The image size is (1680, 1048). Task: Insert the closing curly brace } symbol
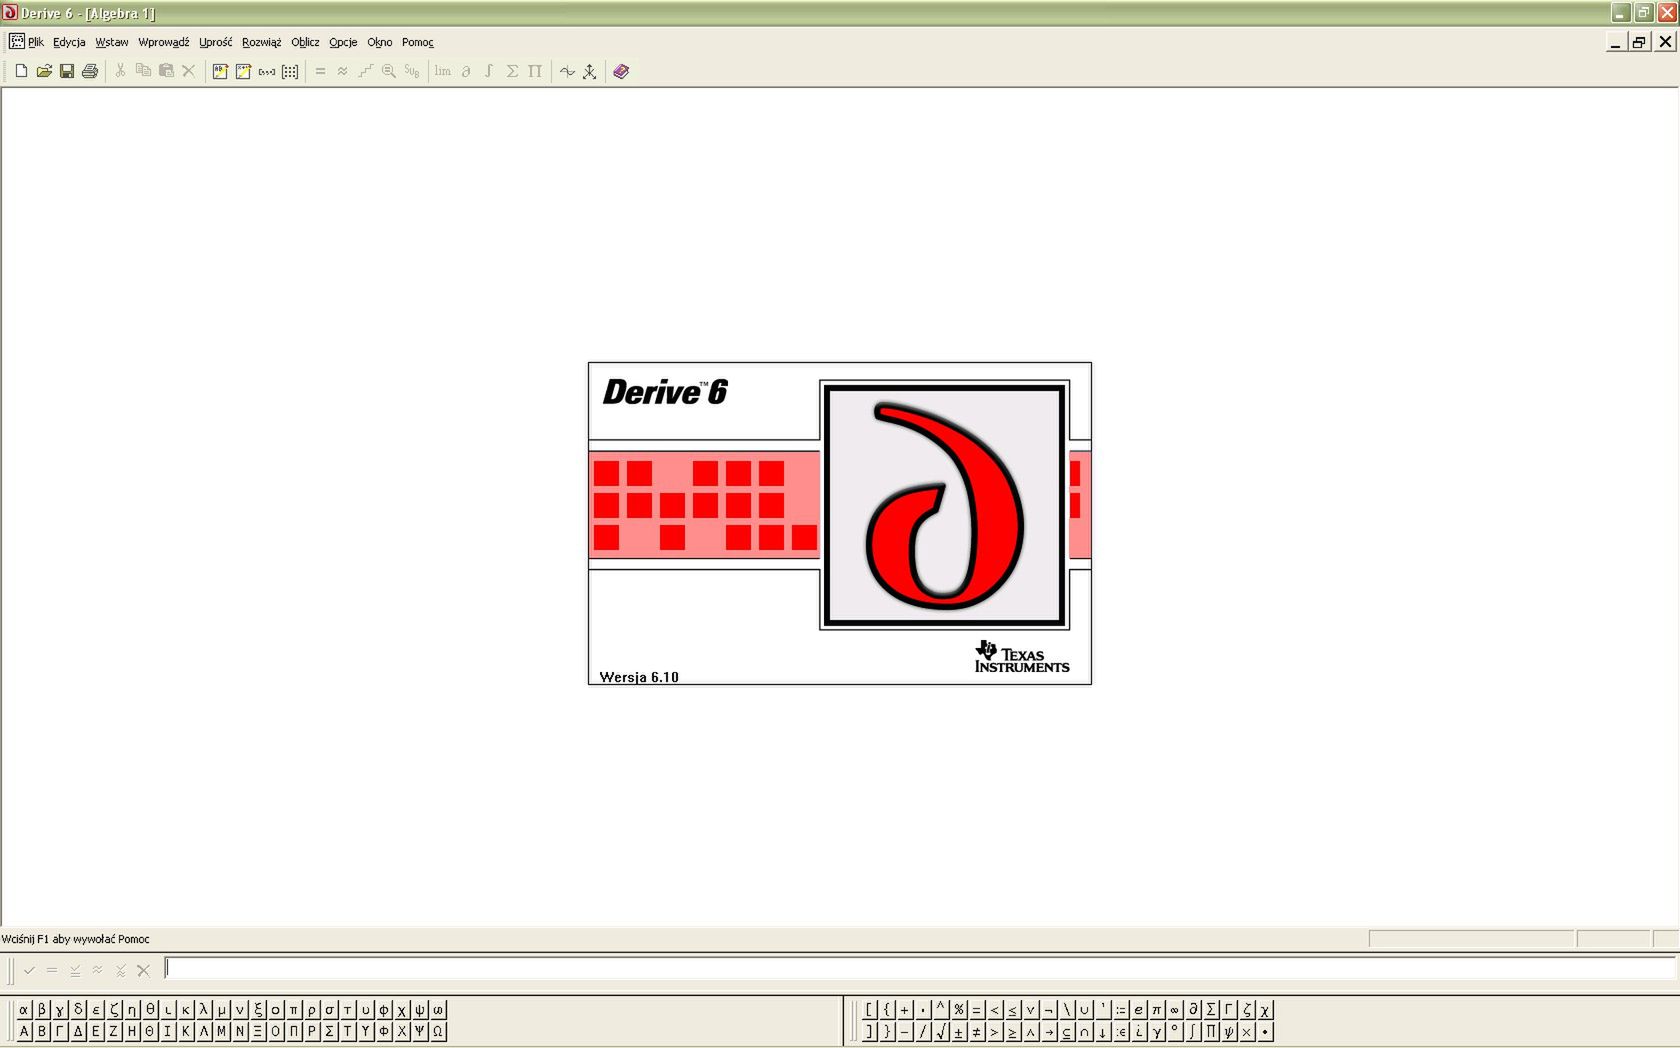coord(887,1031)
